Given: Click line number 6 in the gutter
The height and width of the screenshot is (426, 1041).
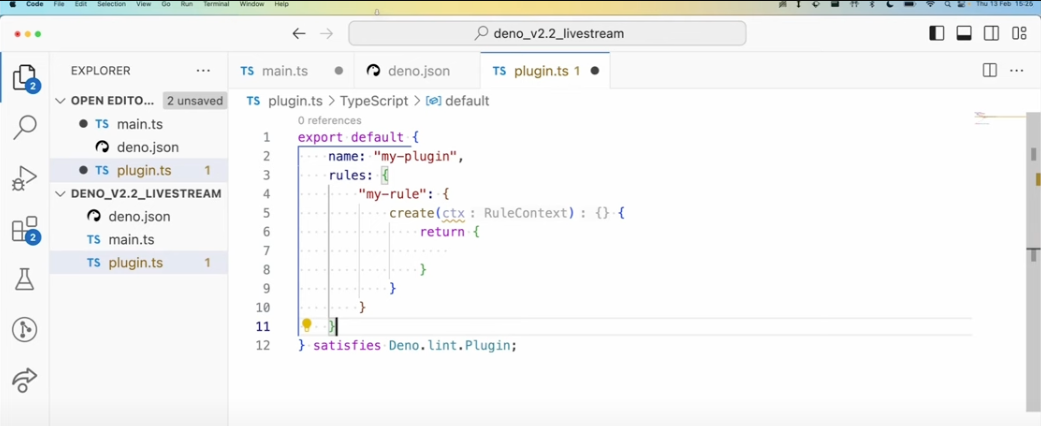Looking at the screenshot, I should tap(266, 232).
